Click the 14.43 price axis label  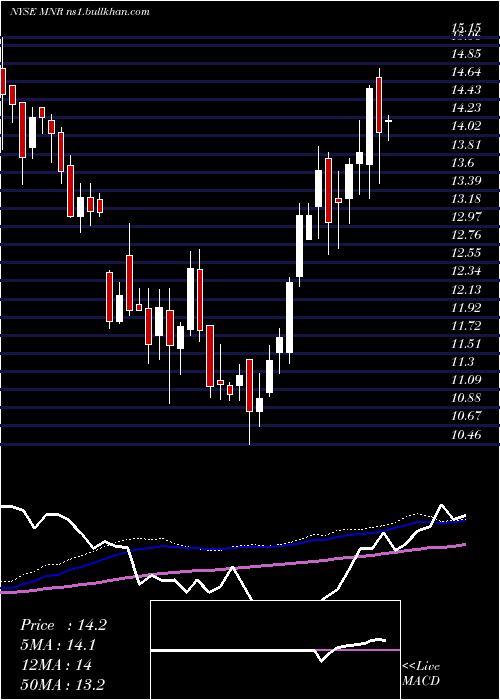(466, 90)
